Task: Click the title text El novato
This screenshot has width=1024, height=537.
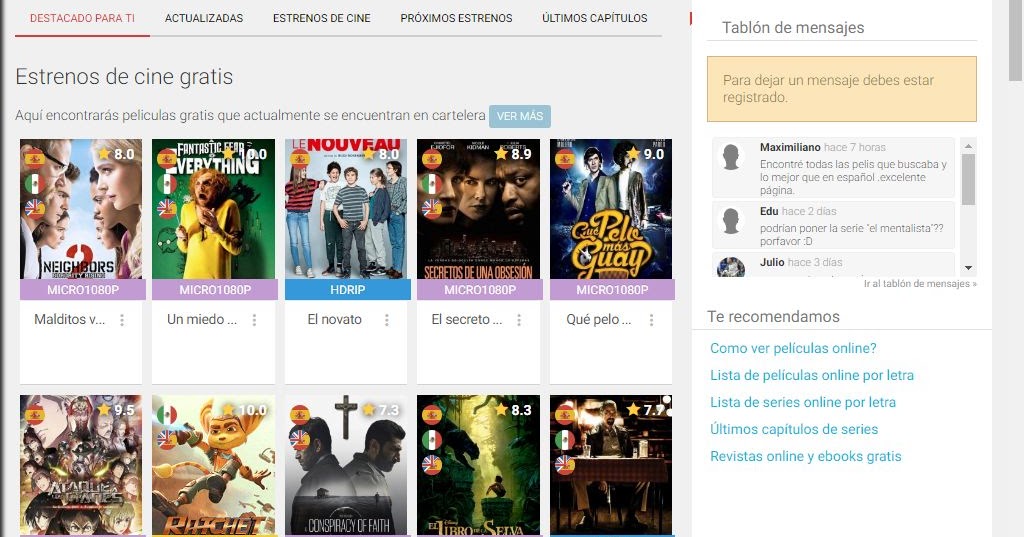Action: click(334, 319)
